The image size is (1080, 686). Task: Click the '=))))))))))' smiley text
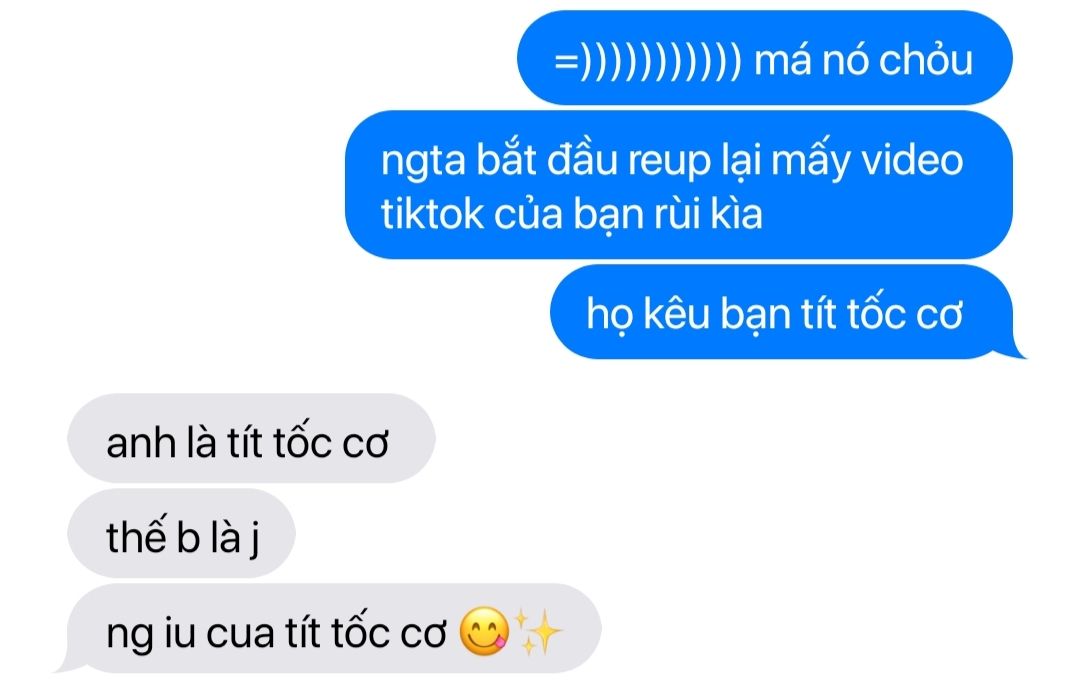[647, 61]
